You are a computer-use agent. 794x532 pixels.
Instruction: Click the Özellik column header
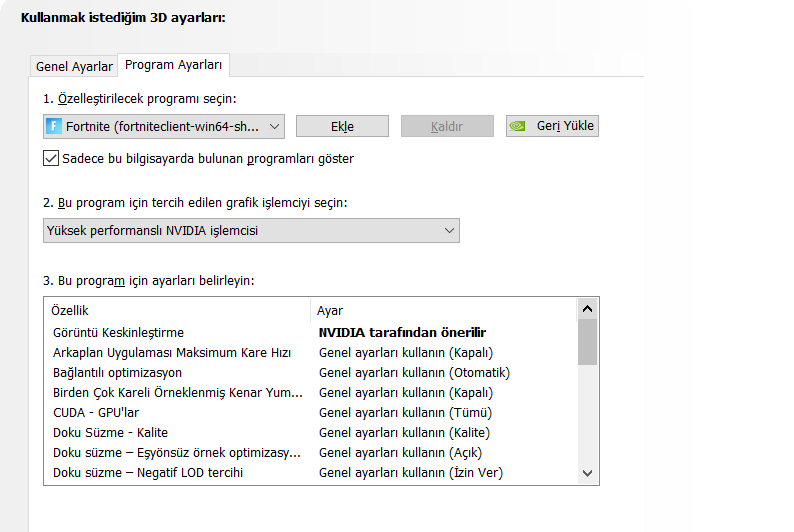[70, 311]
